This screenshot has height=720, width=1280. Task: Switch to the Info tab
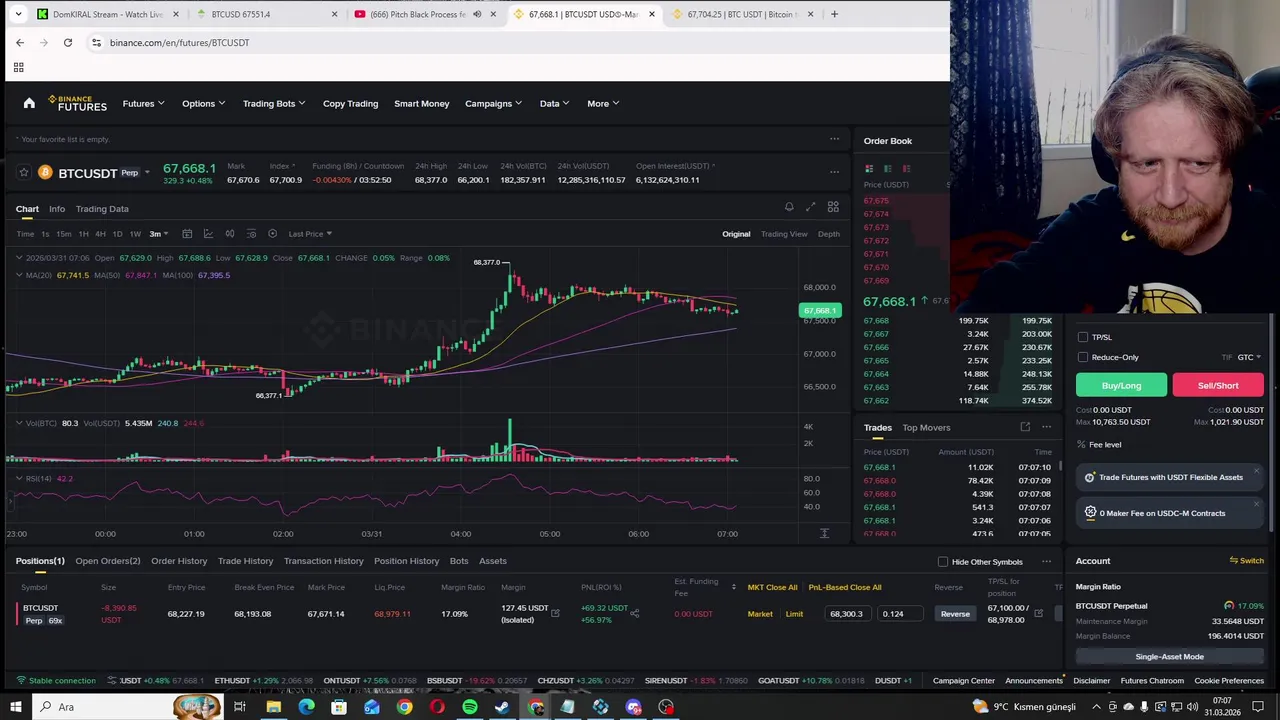57,209
